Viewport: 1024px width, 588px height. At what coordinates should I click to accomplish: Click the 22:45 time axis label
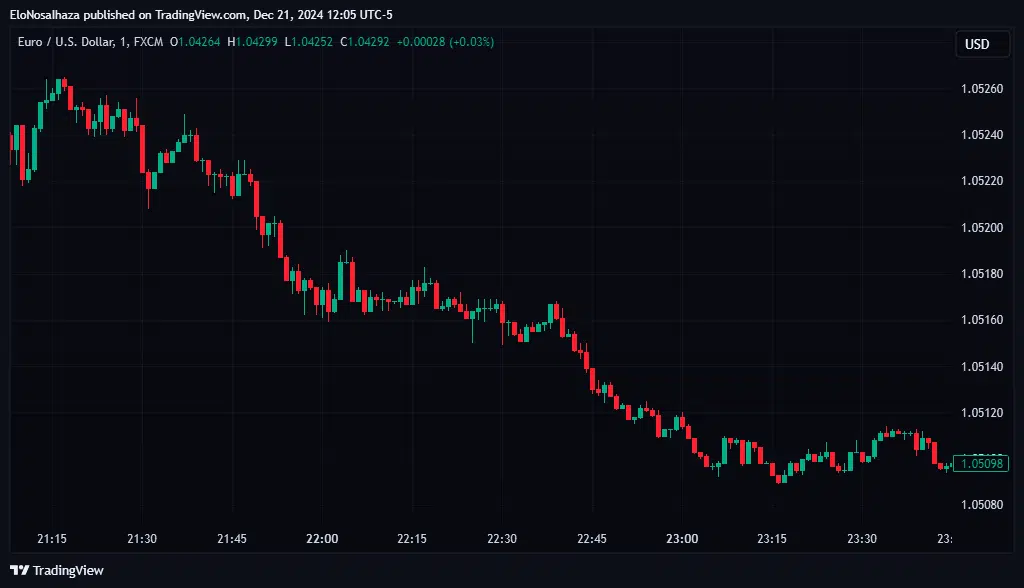tap(592, 539)
